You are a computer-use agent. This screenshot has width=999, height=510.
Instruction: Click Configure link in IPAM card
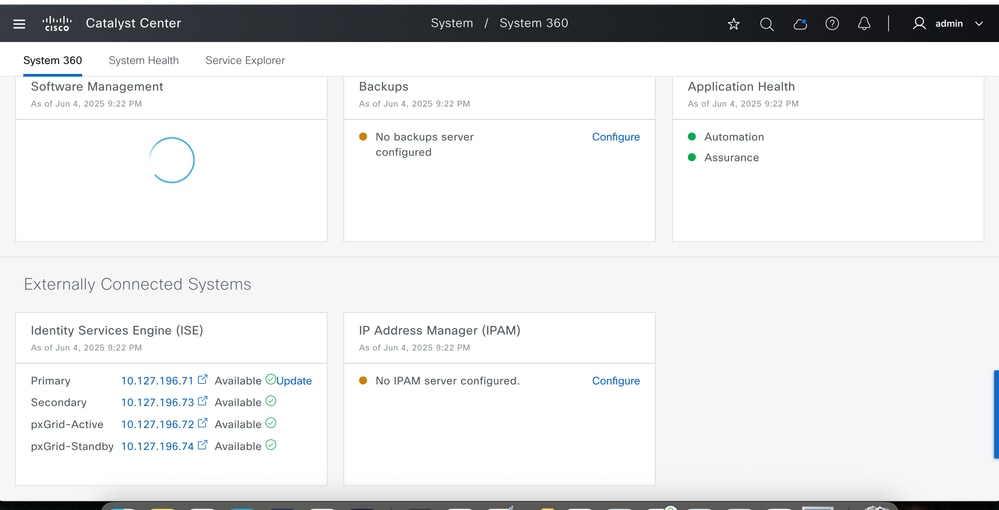click(x=616, y=381)
